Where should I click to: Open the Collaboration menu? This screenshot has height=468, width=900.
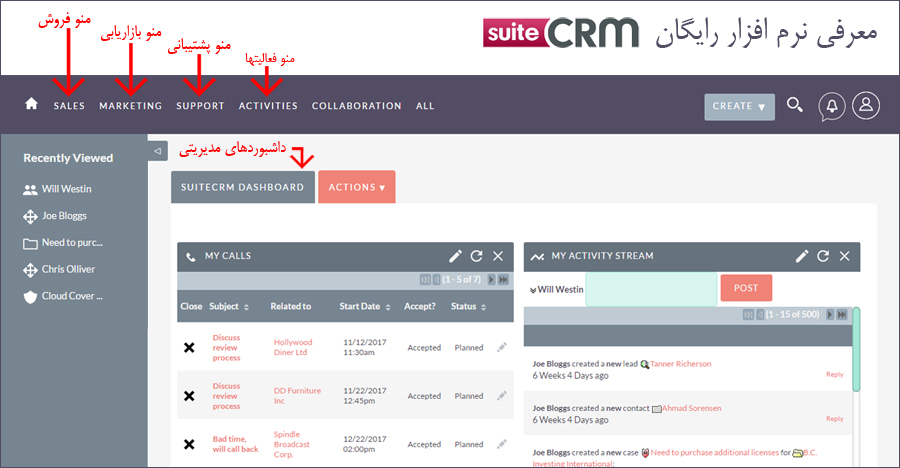tap(356, 106)
